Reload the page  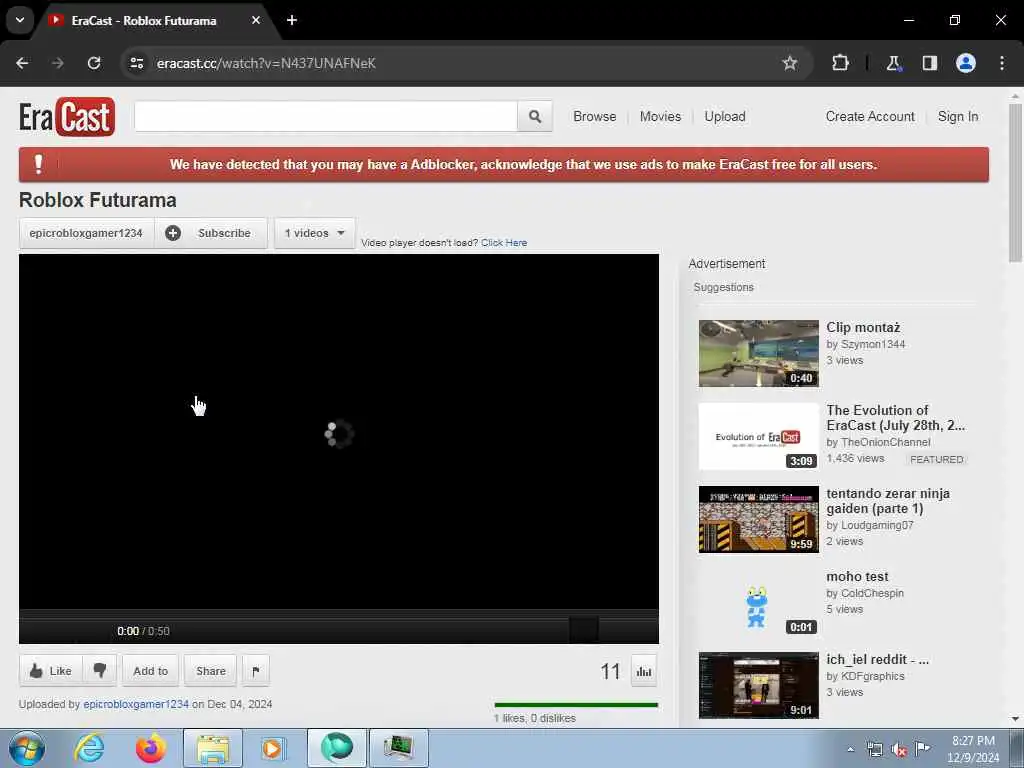pyautogui.click(x=94, y=63)
